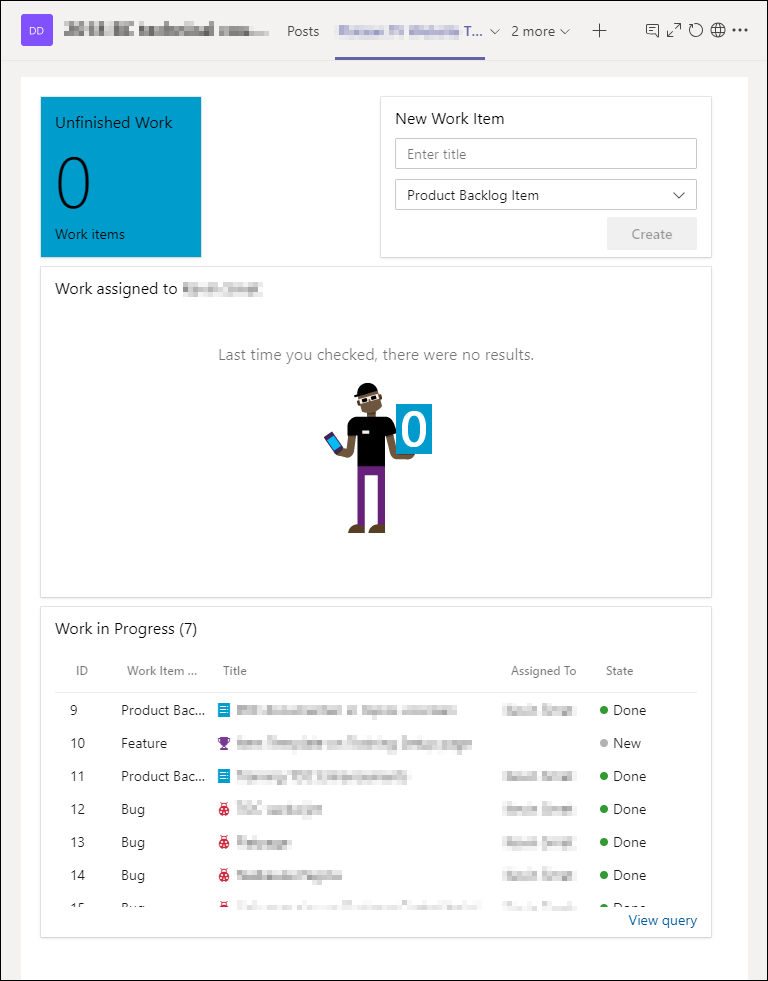Open the tab on website globe icon

pyautogui.click(x=718, y=30)
